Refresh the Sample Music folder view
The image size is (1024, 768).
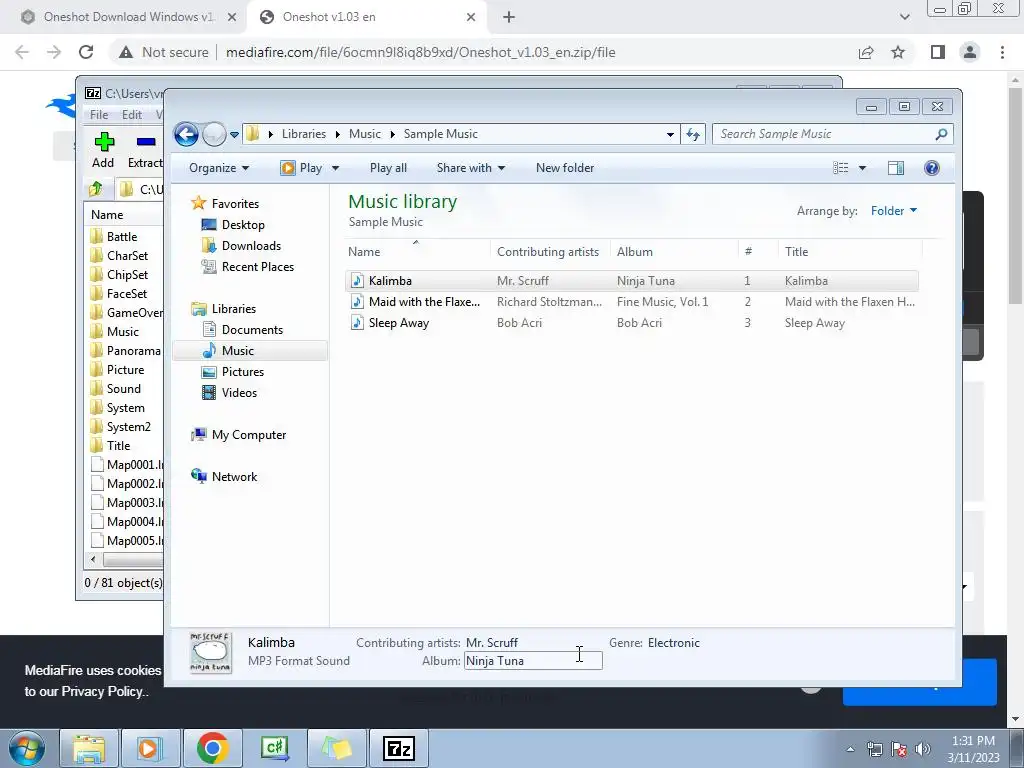tap(693, 135)
